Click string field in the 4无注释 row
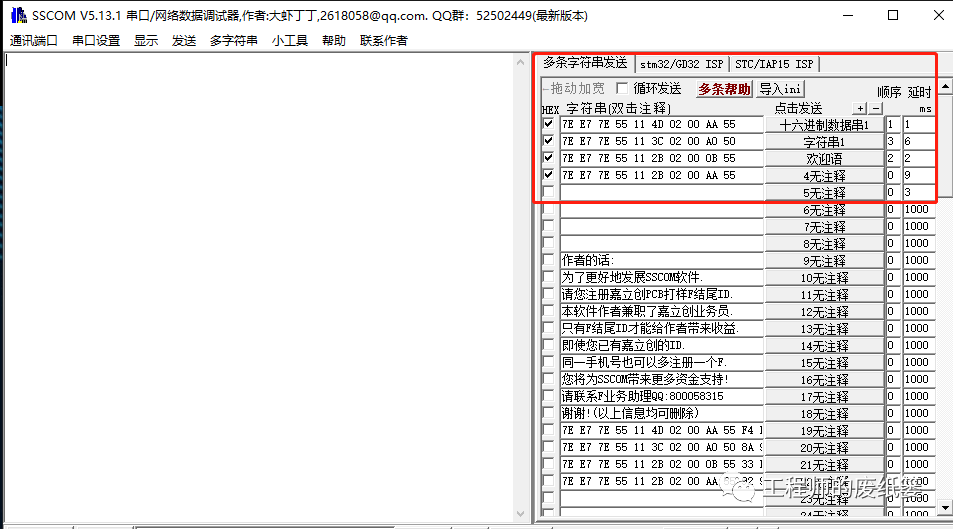This screenshot has height=529, width=953. click(x=661, y=175)
